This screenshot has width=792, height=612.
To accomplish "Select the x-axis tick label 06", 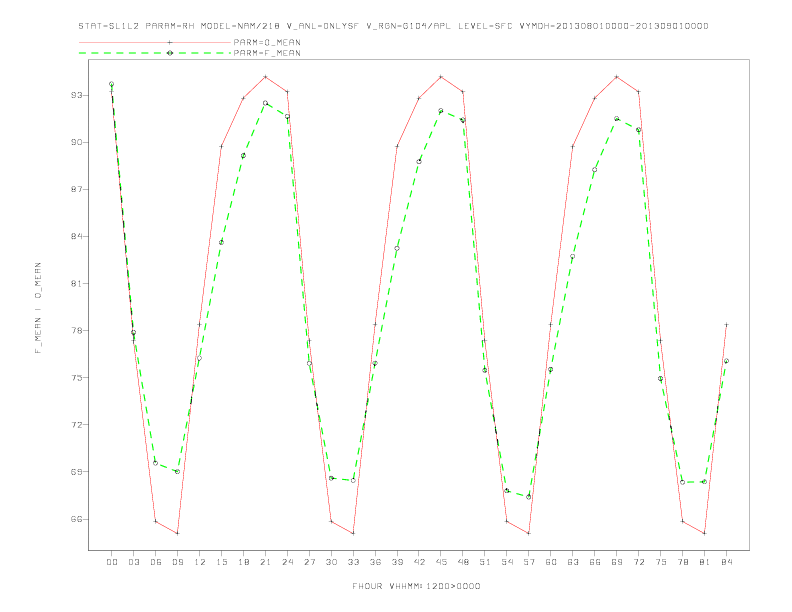I will tap(156, 562).
